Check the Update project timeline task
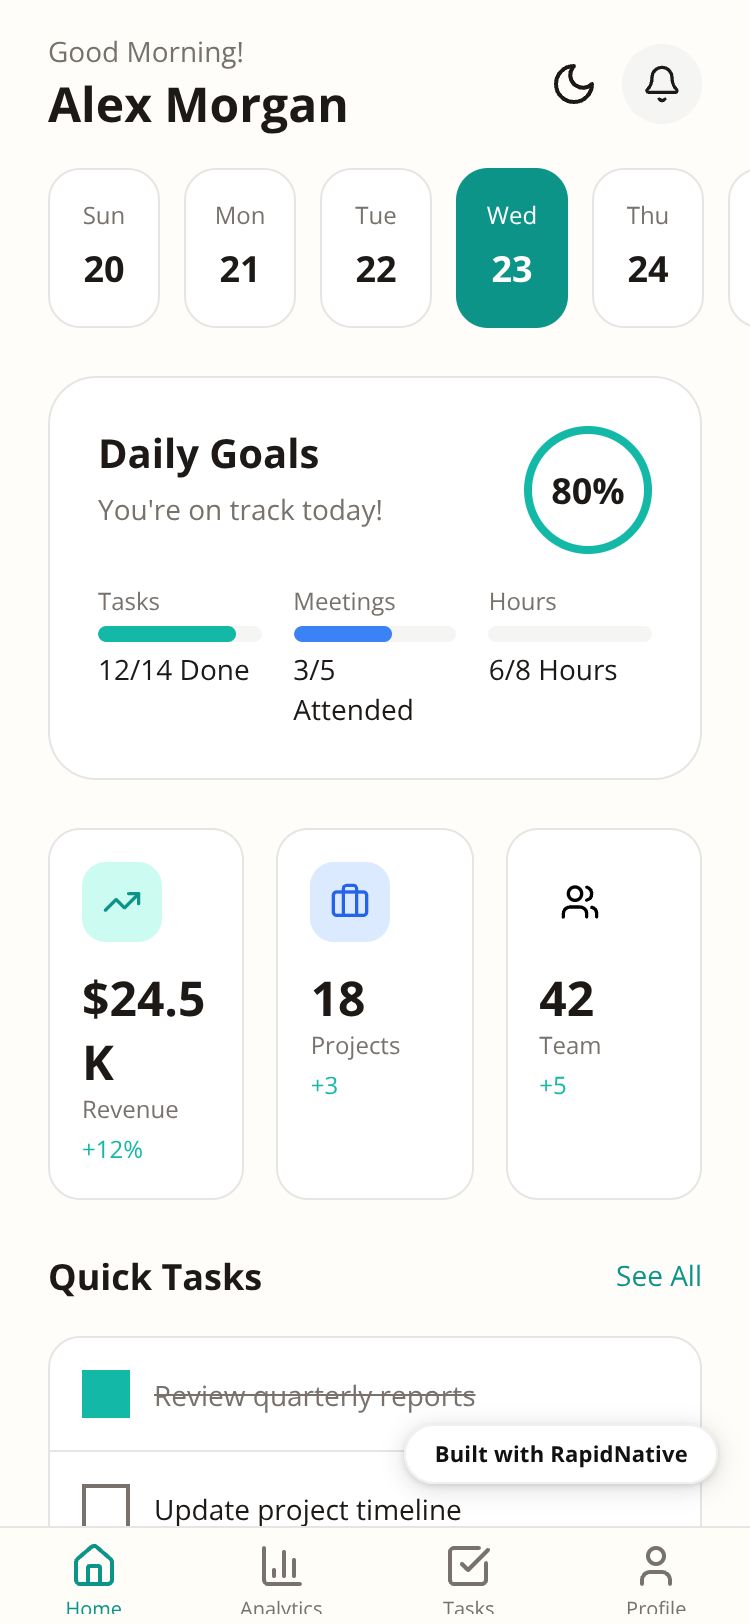Image resolution: width=750 pixels, height=1624 pixels. (x=106, y=1506)
